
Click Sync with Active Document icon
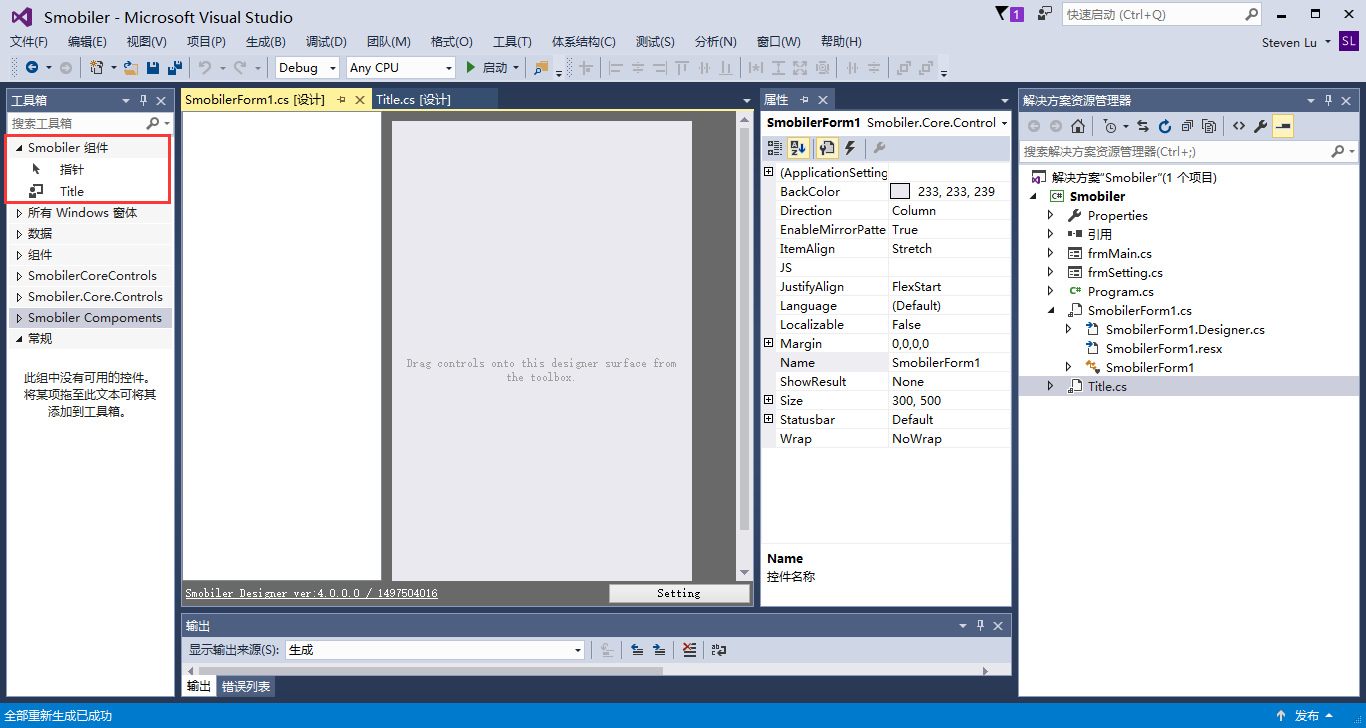pyautogui.click(x=1143, y=126)
